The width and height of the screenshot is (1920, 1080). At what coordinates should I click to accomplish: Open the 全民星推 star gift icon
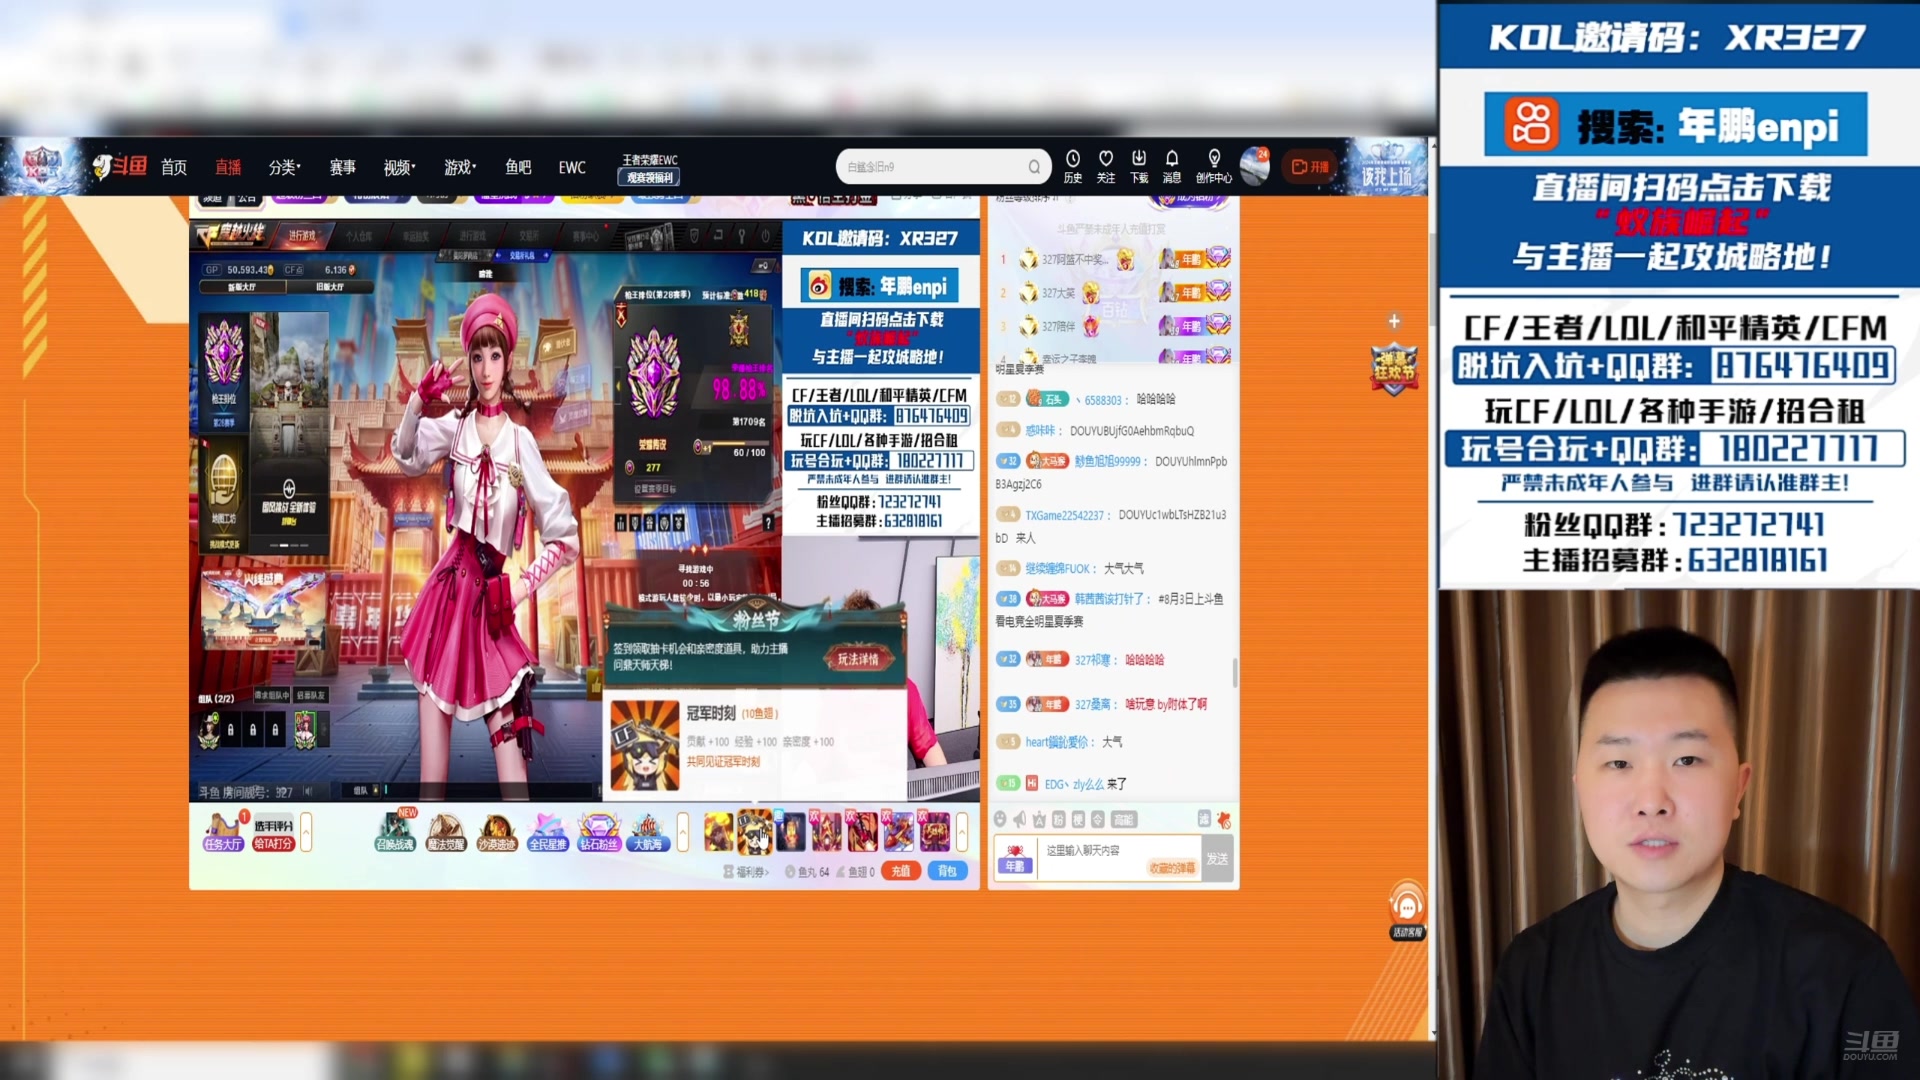[547, 831]
